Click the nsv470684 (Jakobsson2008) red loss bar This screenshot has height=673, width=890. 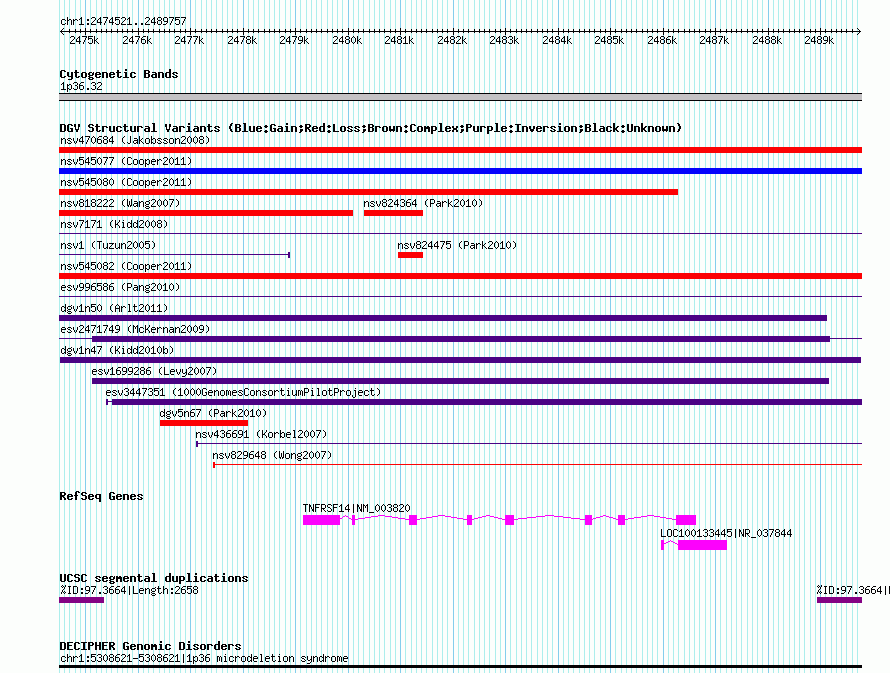pos(460,150)
